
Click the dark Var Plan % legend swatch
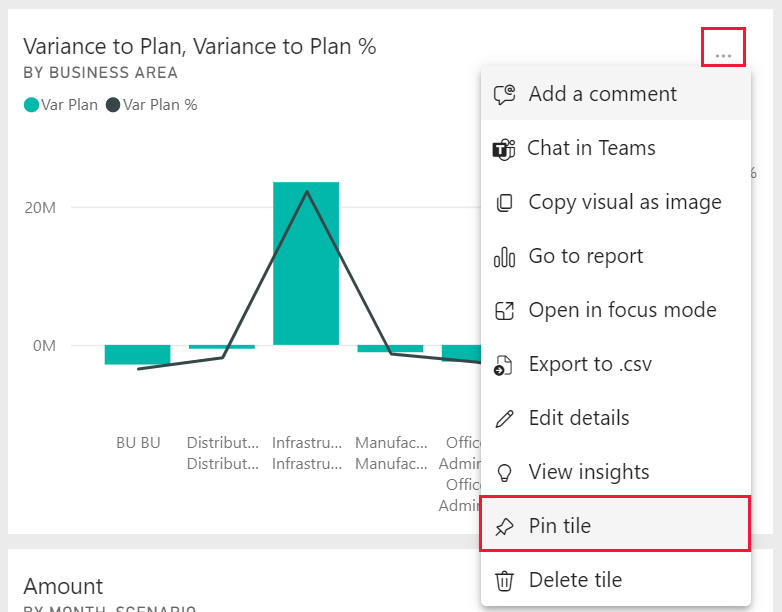(x=113, y=105)
